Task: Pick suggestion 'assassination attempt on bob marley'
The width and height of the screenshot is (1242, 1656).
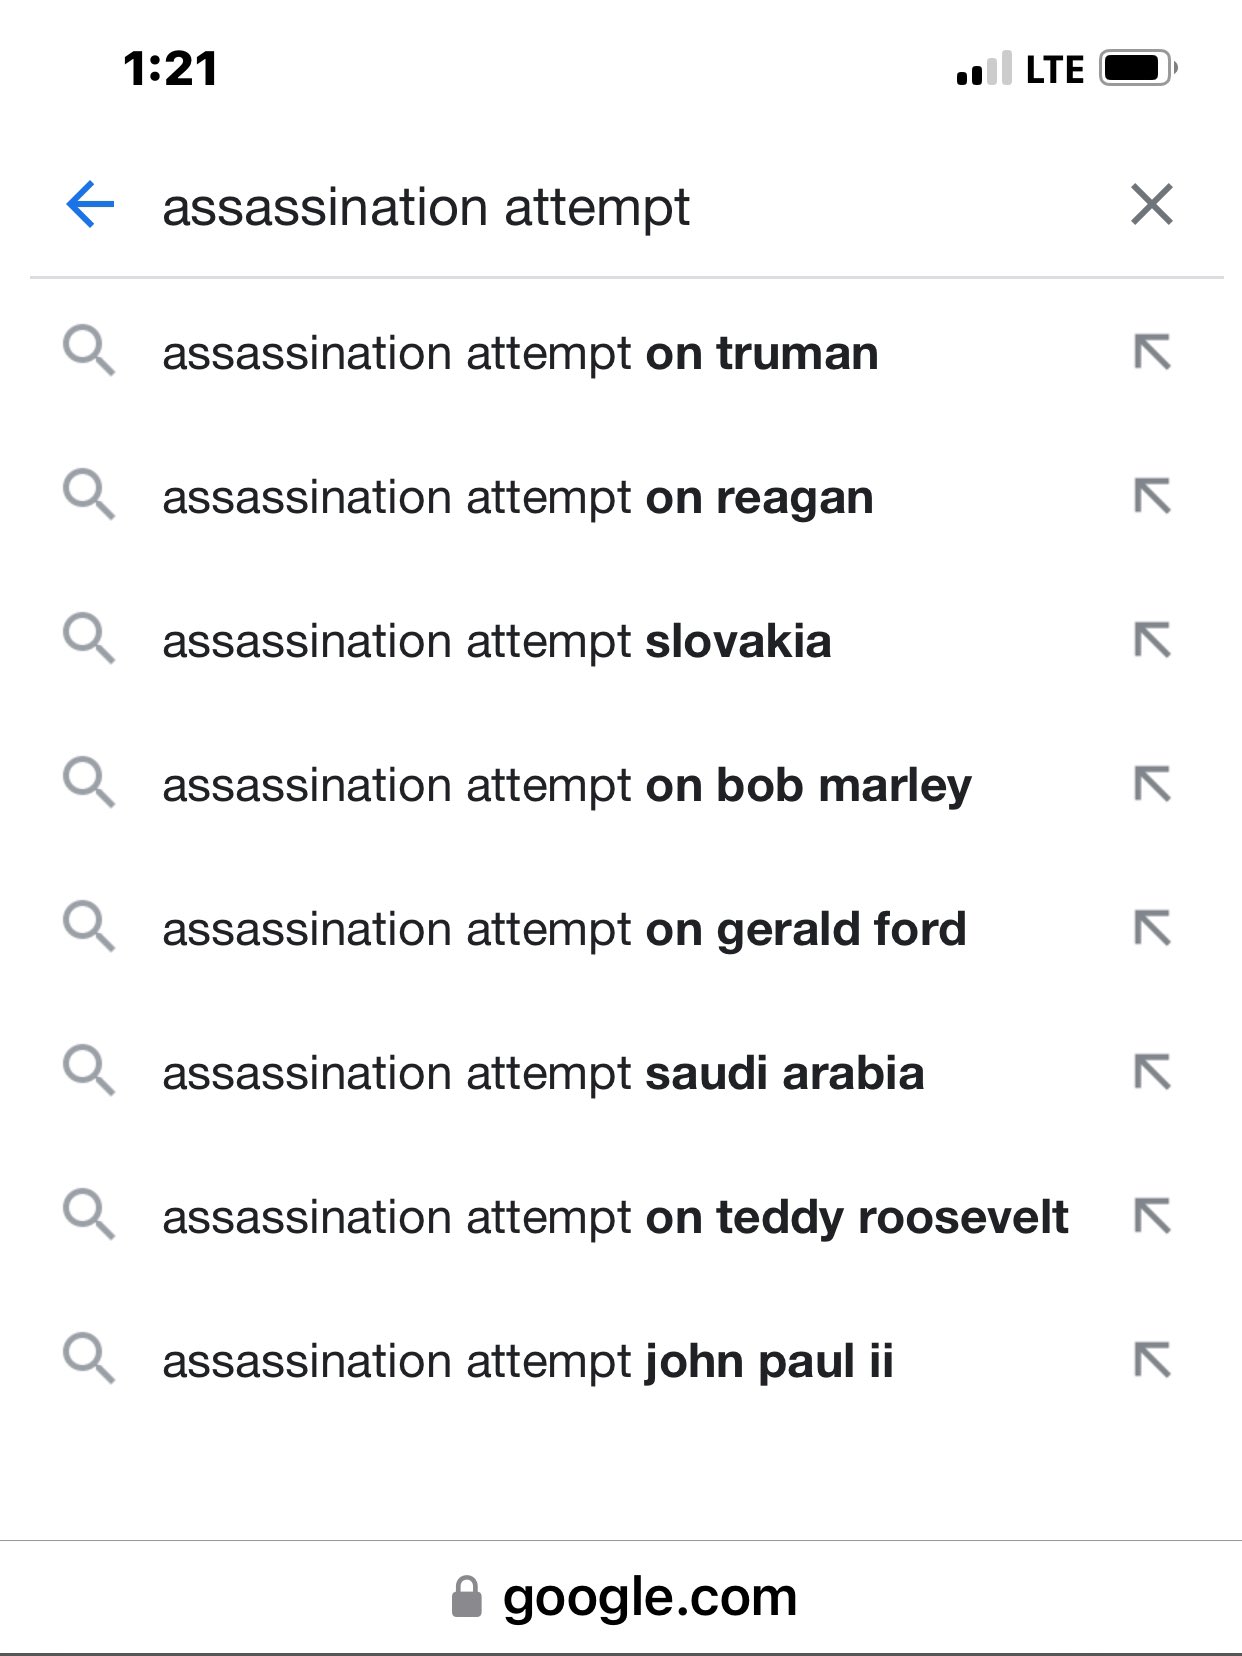Action: pyautogui.click(x=566, y=786)
